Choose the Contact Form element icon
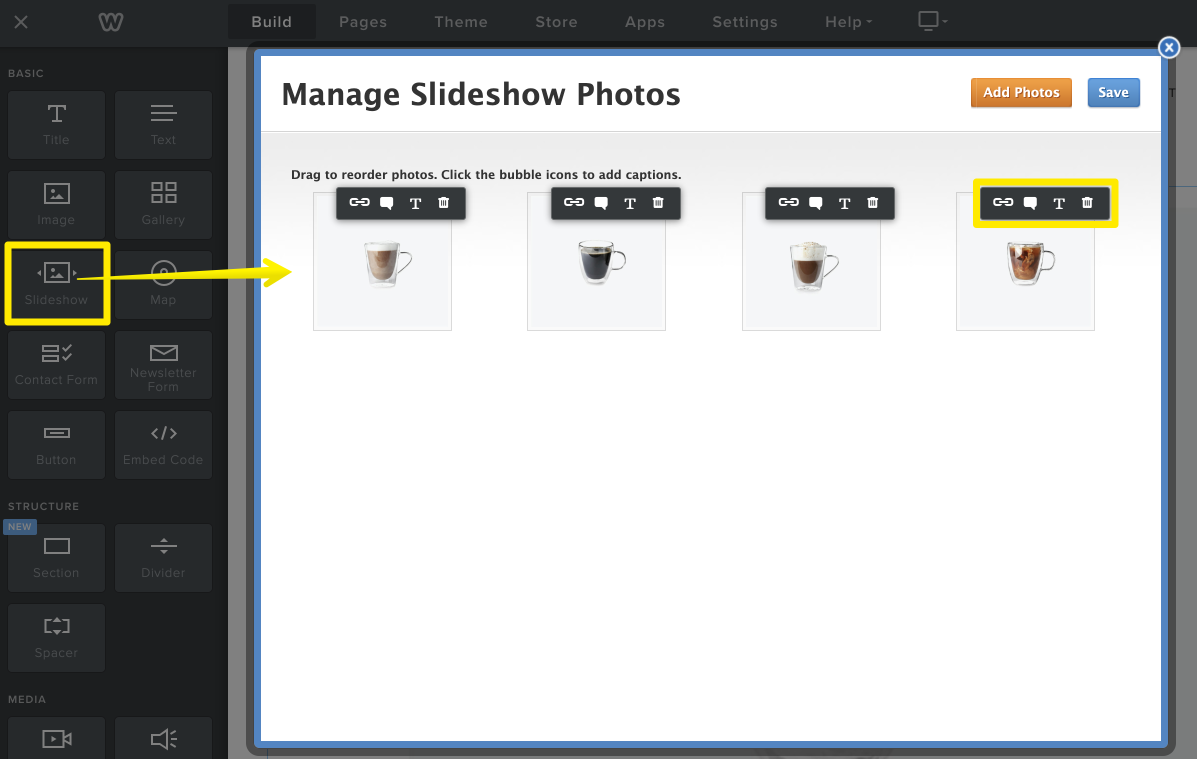This screenshot has height=759, width=1197. pos(56,365)
